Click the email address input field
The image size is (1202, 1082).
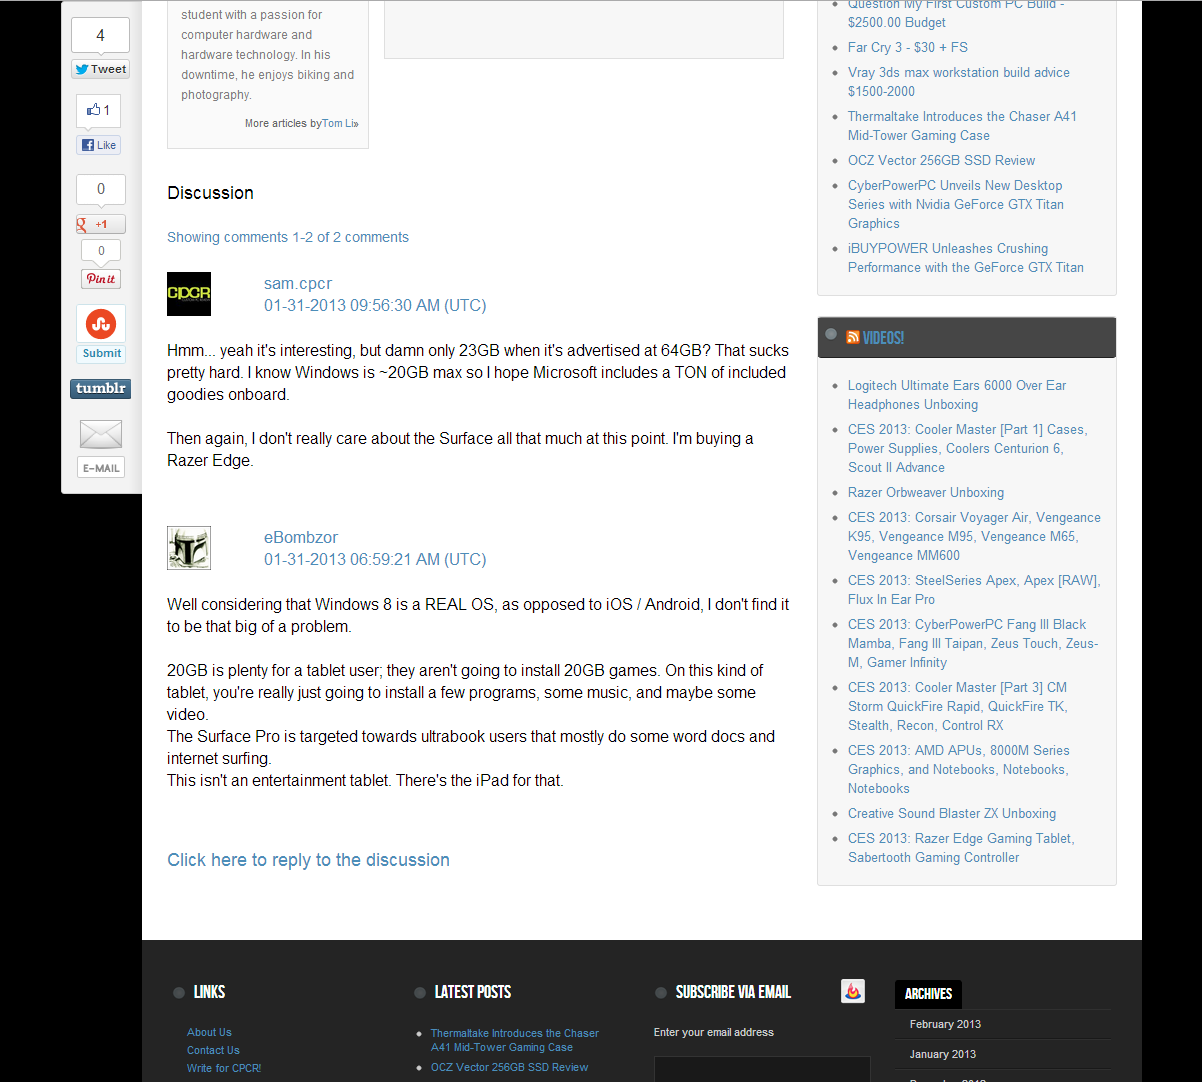click(x=761, y=1068)
